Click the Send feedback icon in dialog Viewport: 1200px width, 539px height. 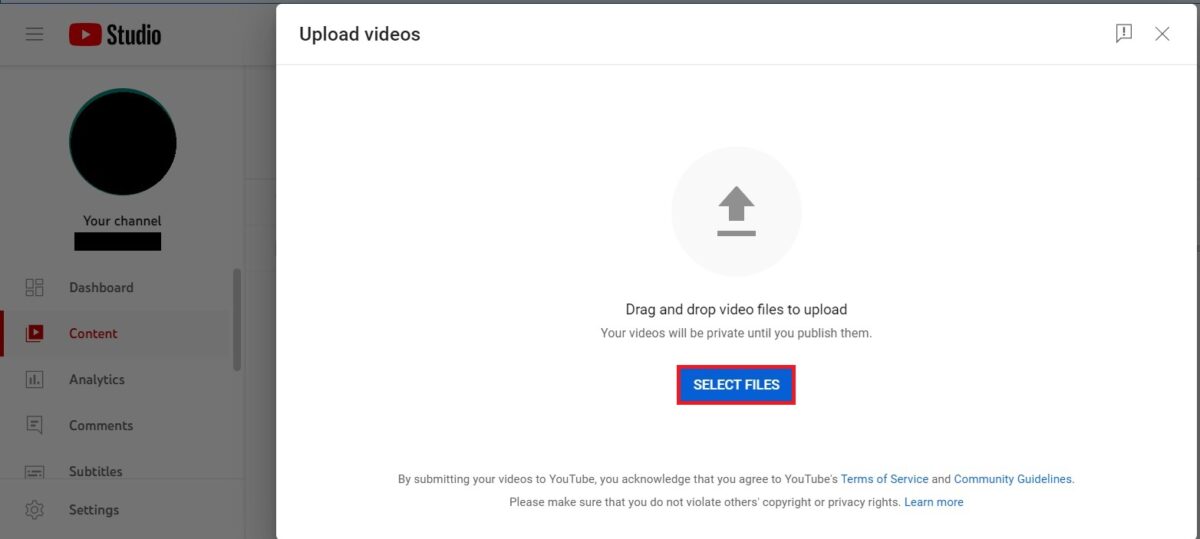click(x=1124, y=34)
